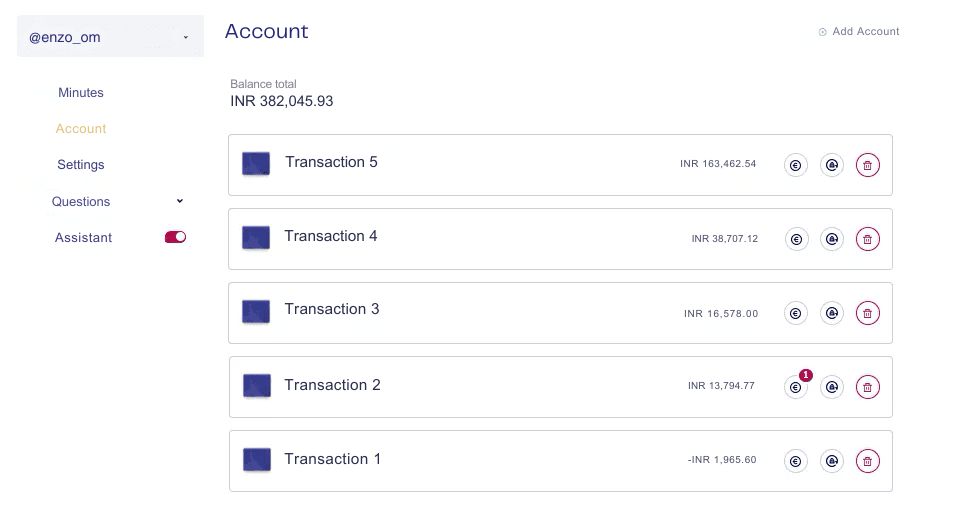Delete Transaction 3 with trash icon
The image size is (970, 513).
coord(867,313)
